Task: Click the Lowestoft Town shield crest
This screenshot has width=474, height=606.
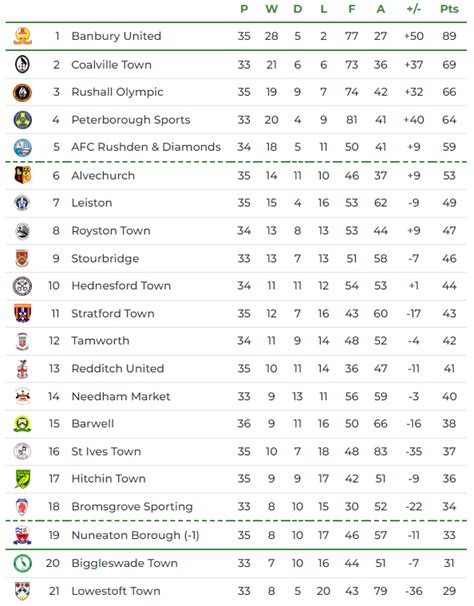Action: coord(22,591)
